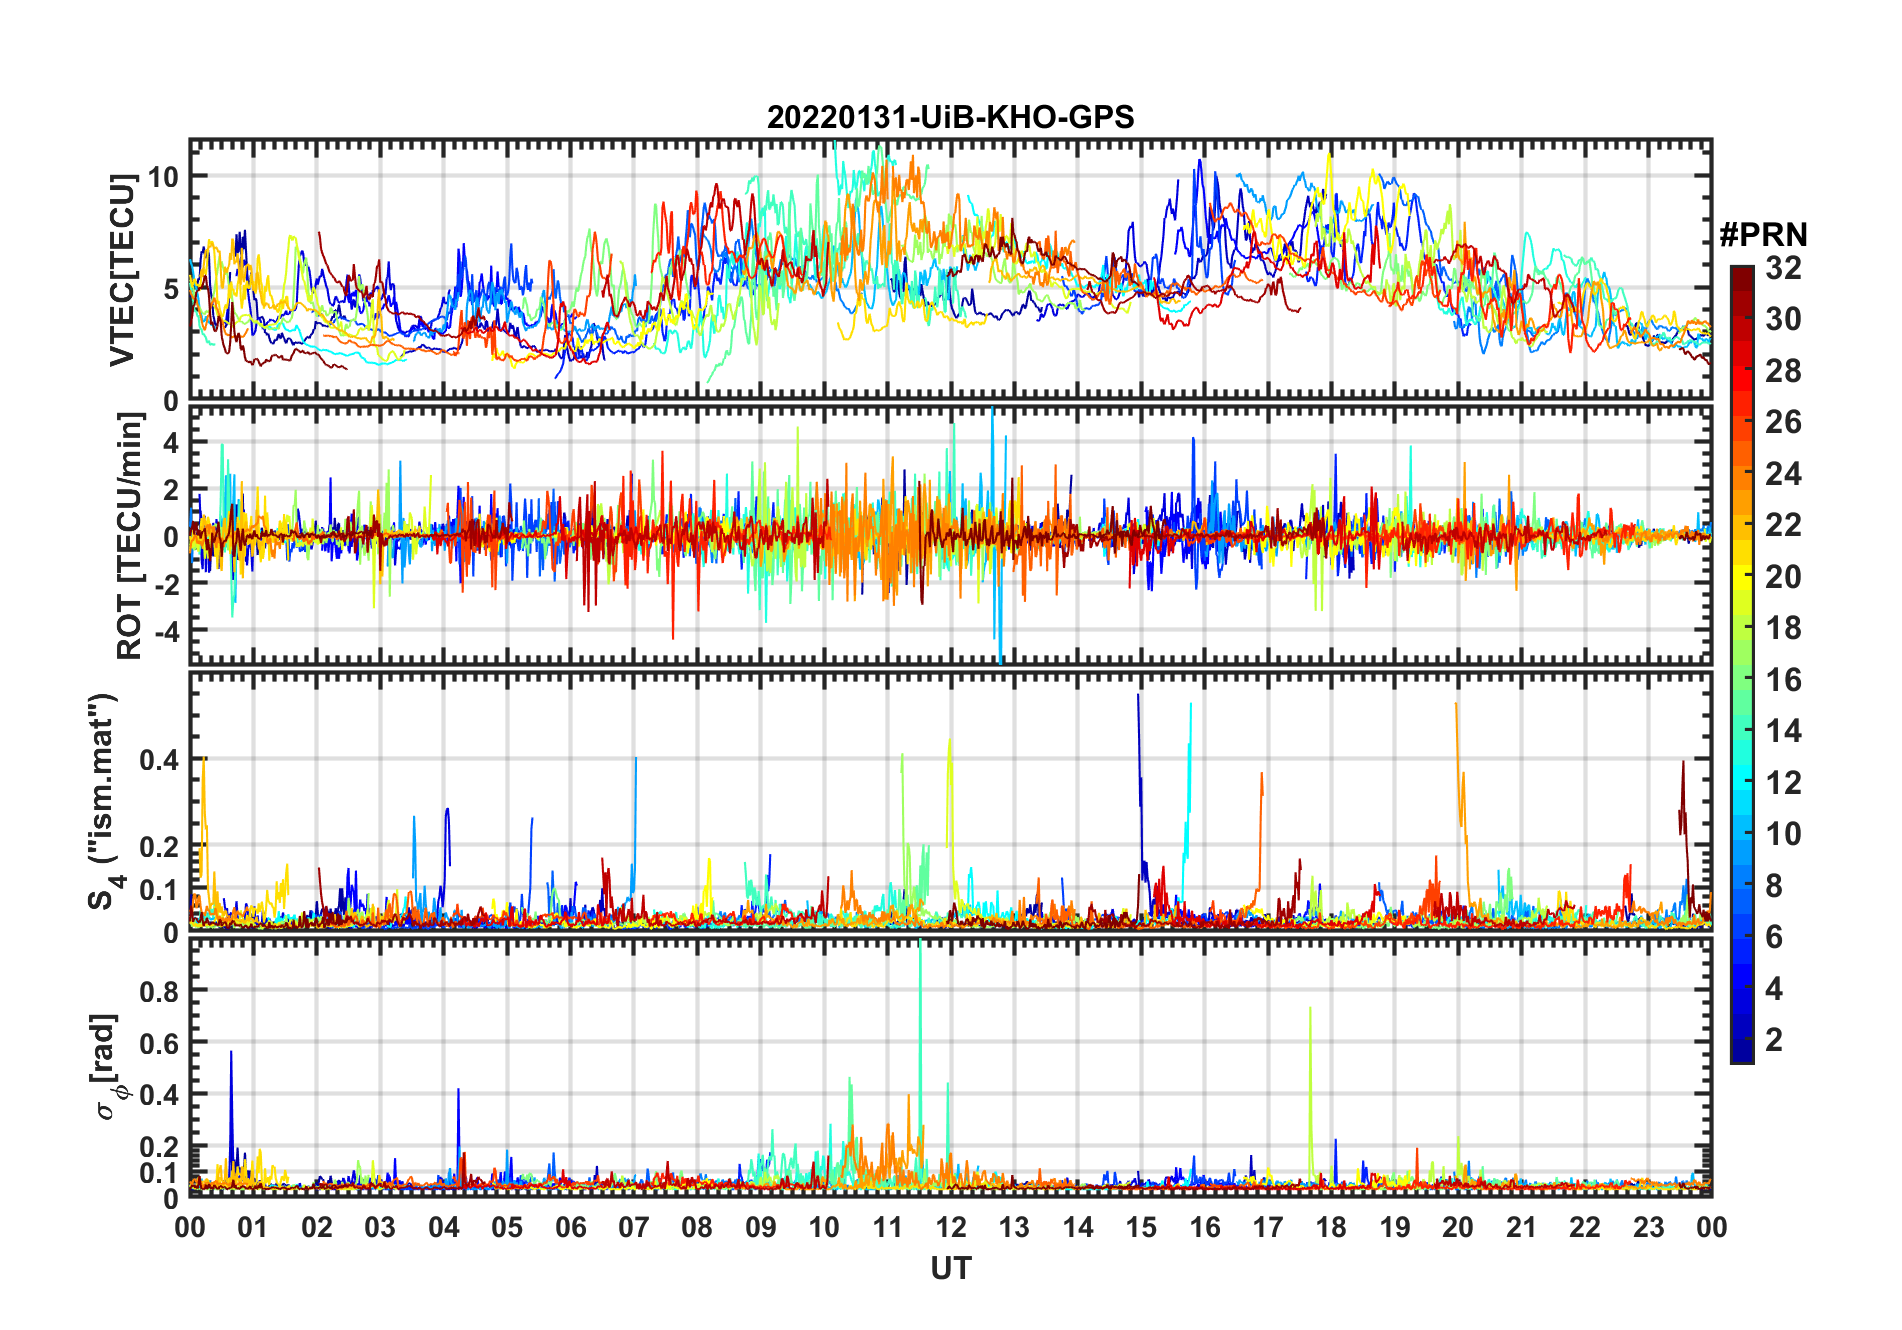Click colorbar tick label 16

point(1783,680)
